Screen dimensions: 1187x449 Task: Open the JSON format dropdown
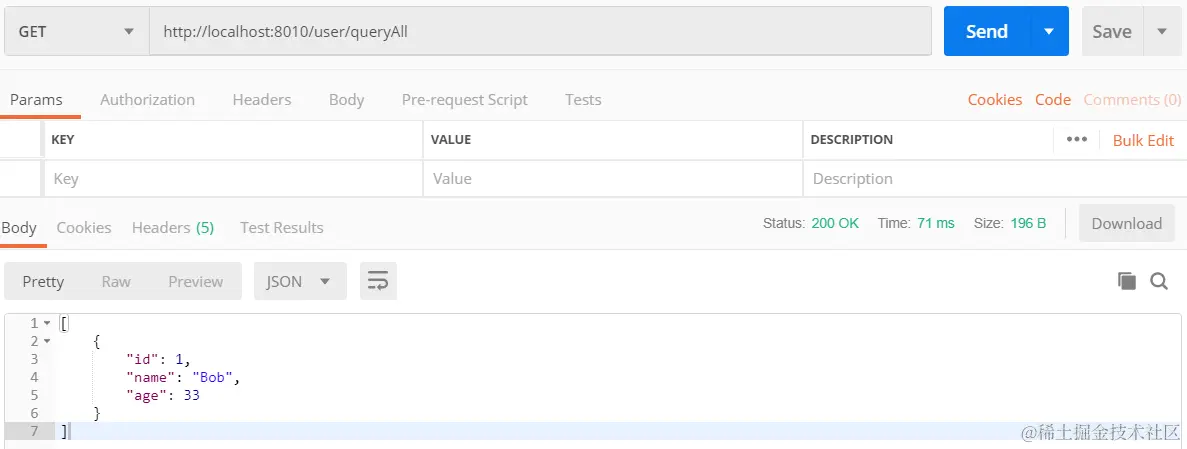[299, 281]
